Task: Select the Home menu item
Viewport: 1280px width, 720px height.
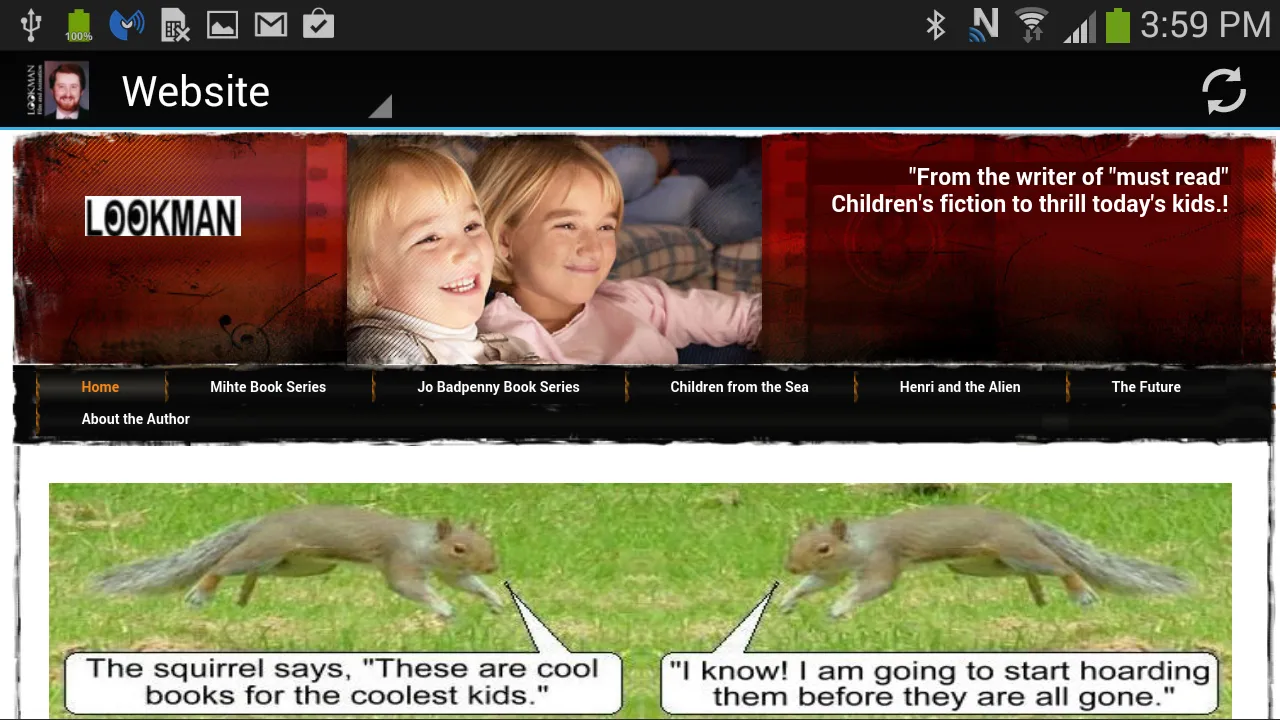Action: [x=100, y=387]
